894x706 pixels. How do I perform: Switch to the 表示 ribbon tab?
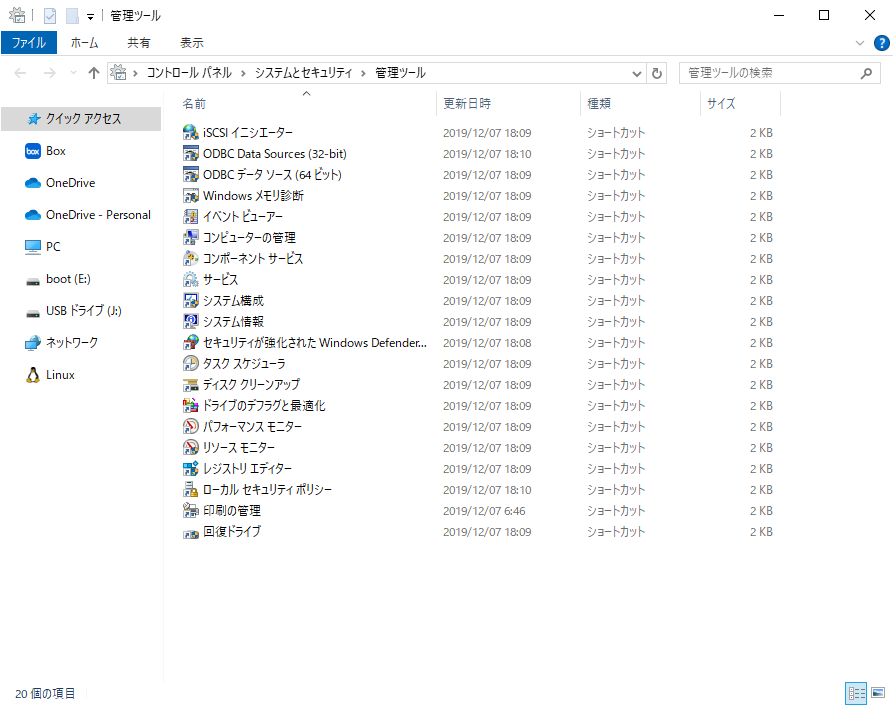192,43
